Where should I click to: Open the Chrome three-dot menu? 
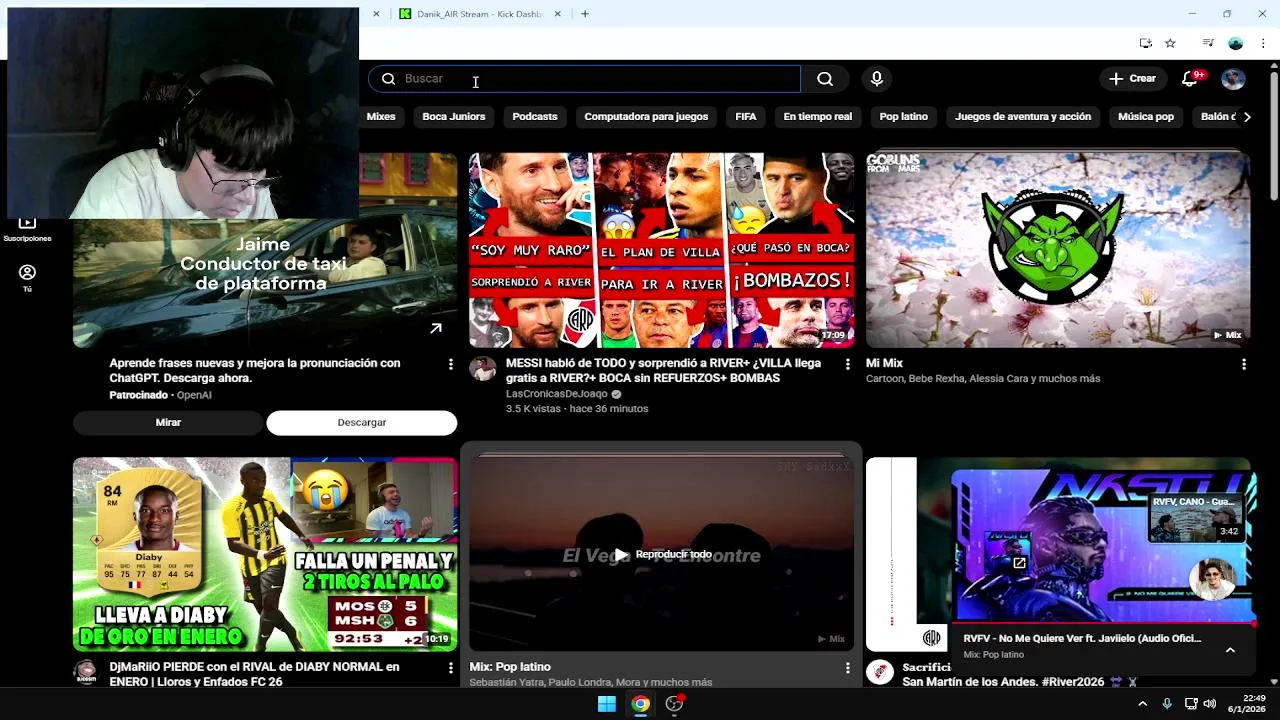(1263, 43)
